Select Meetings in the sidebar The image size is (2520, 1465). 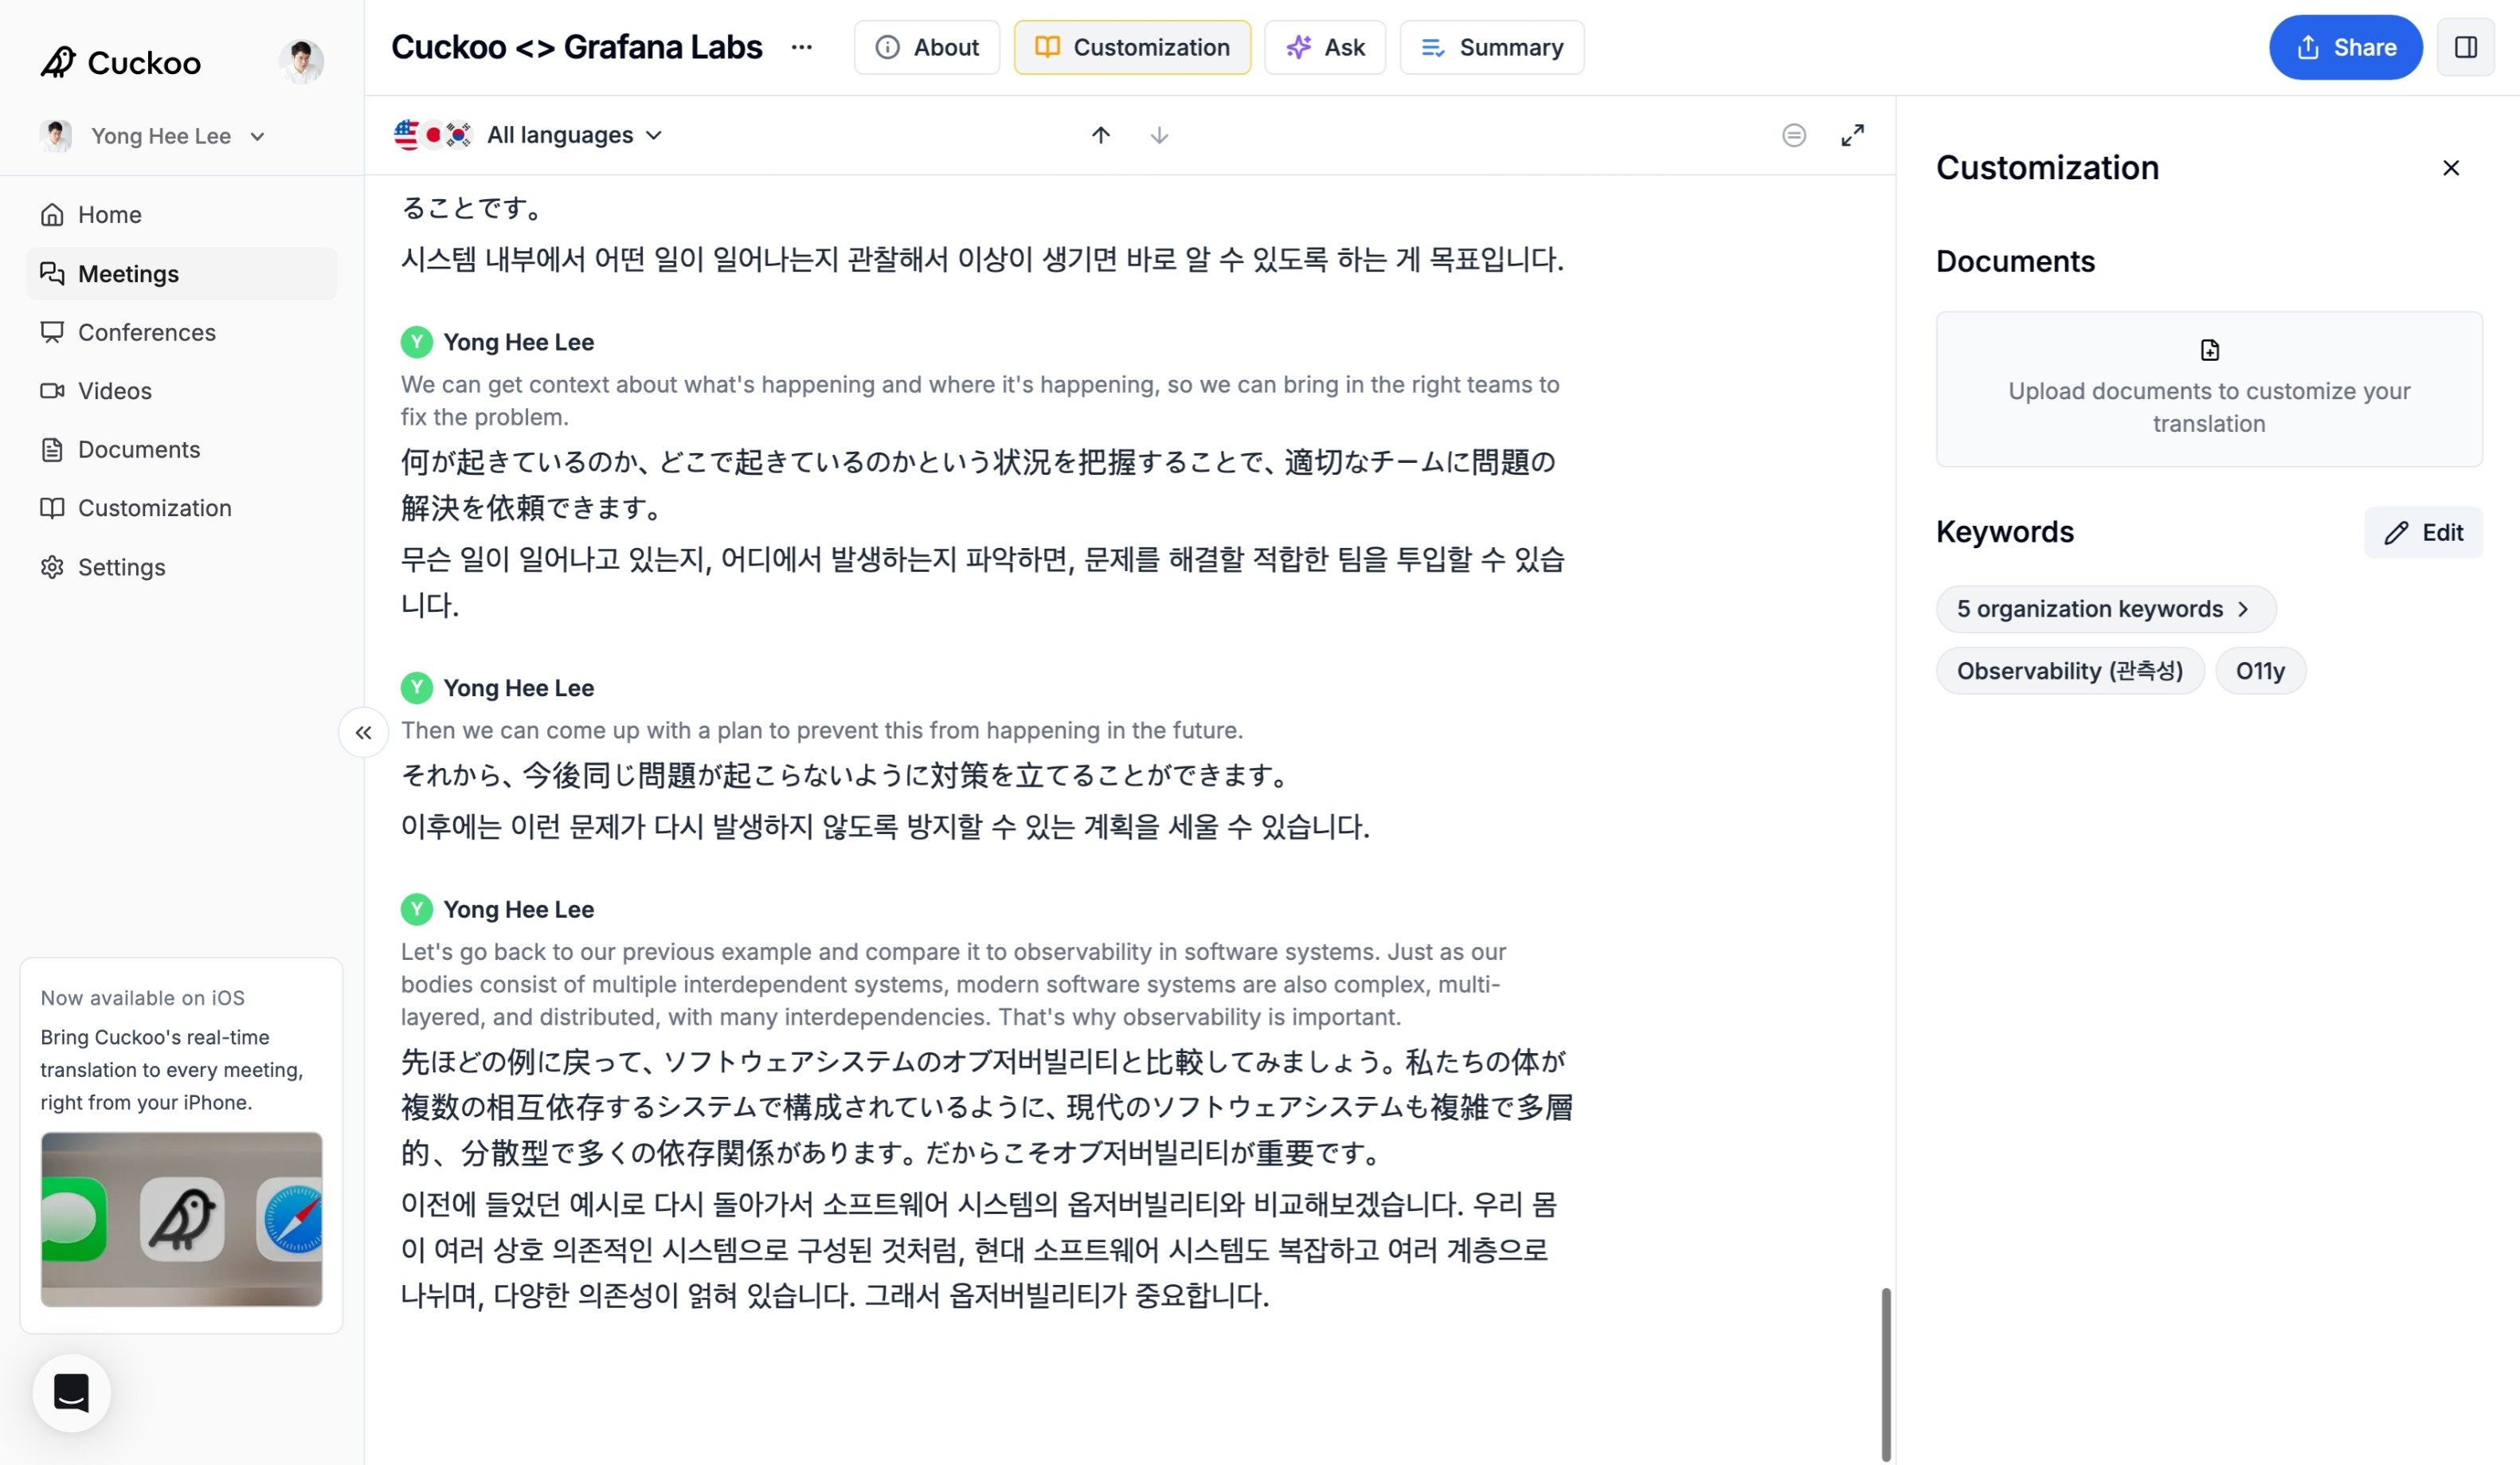[181, 274]
